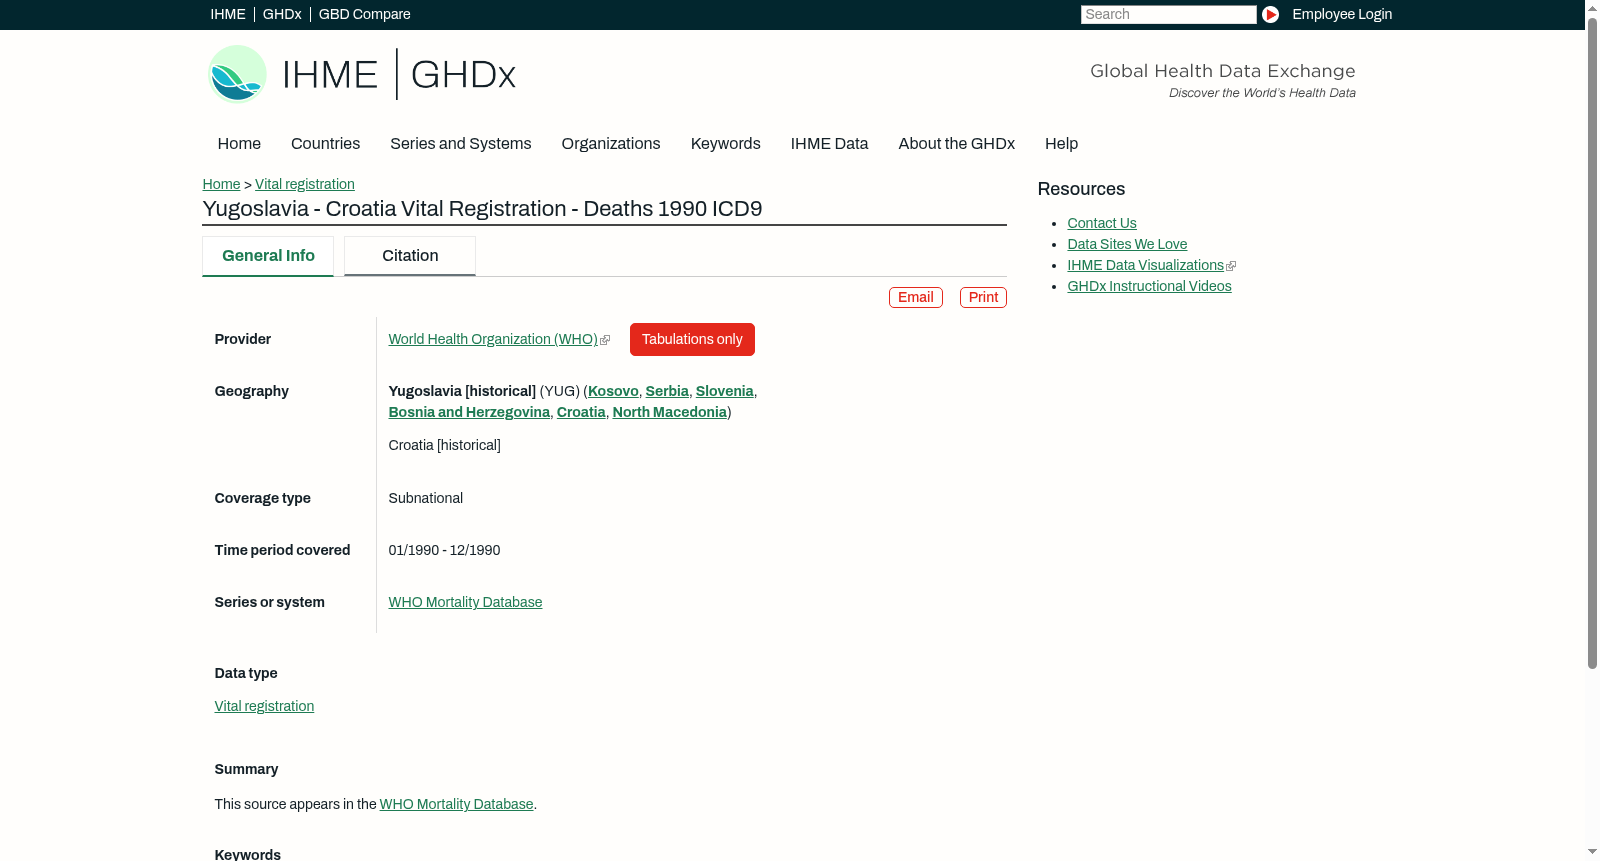Go to the Home menu item
Viewport: 1600px width, 861px height.
(x=239, y=144)
